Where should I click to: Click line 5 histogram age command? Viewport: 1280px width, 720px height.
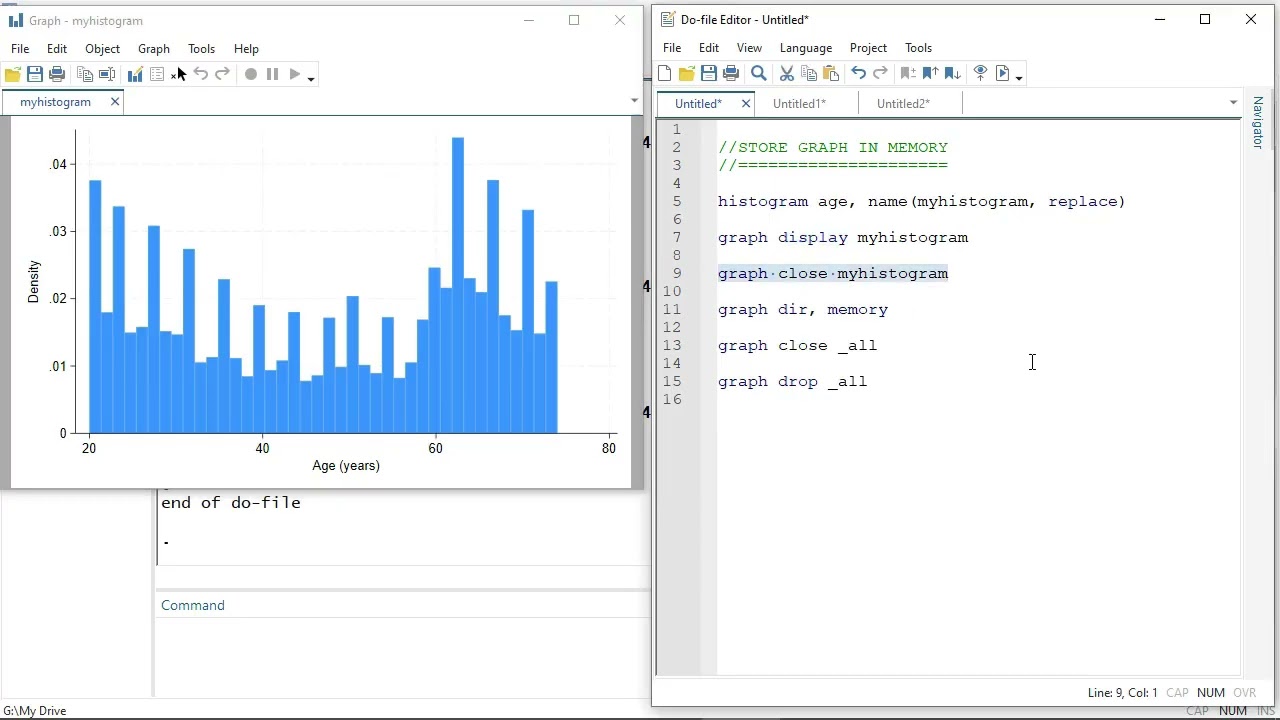921,201
